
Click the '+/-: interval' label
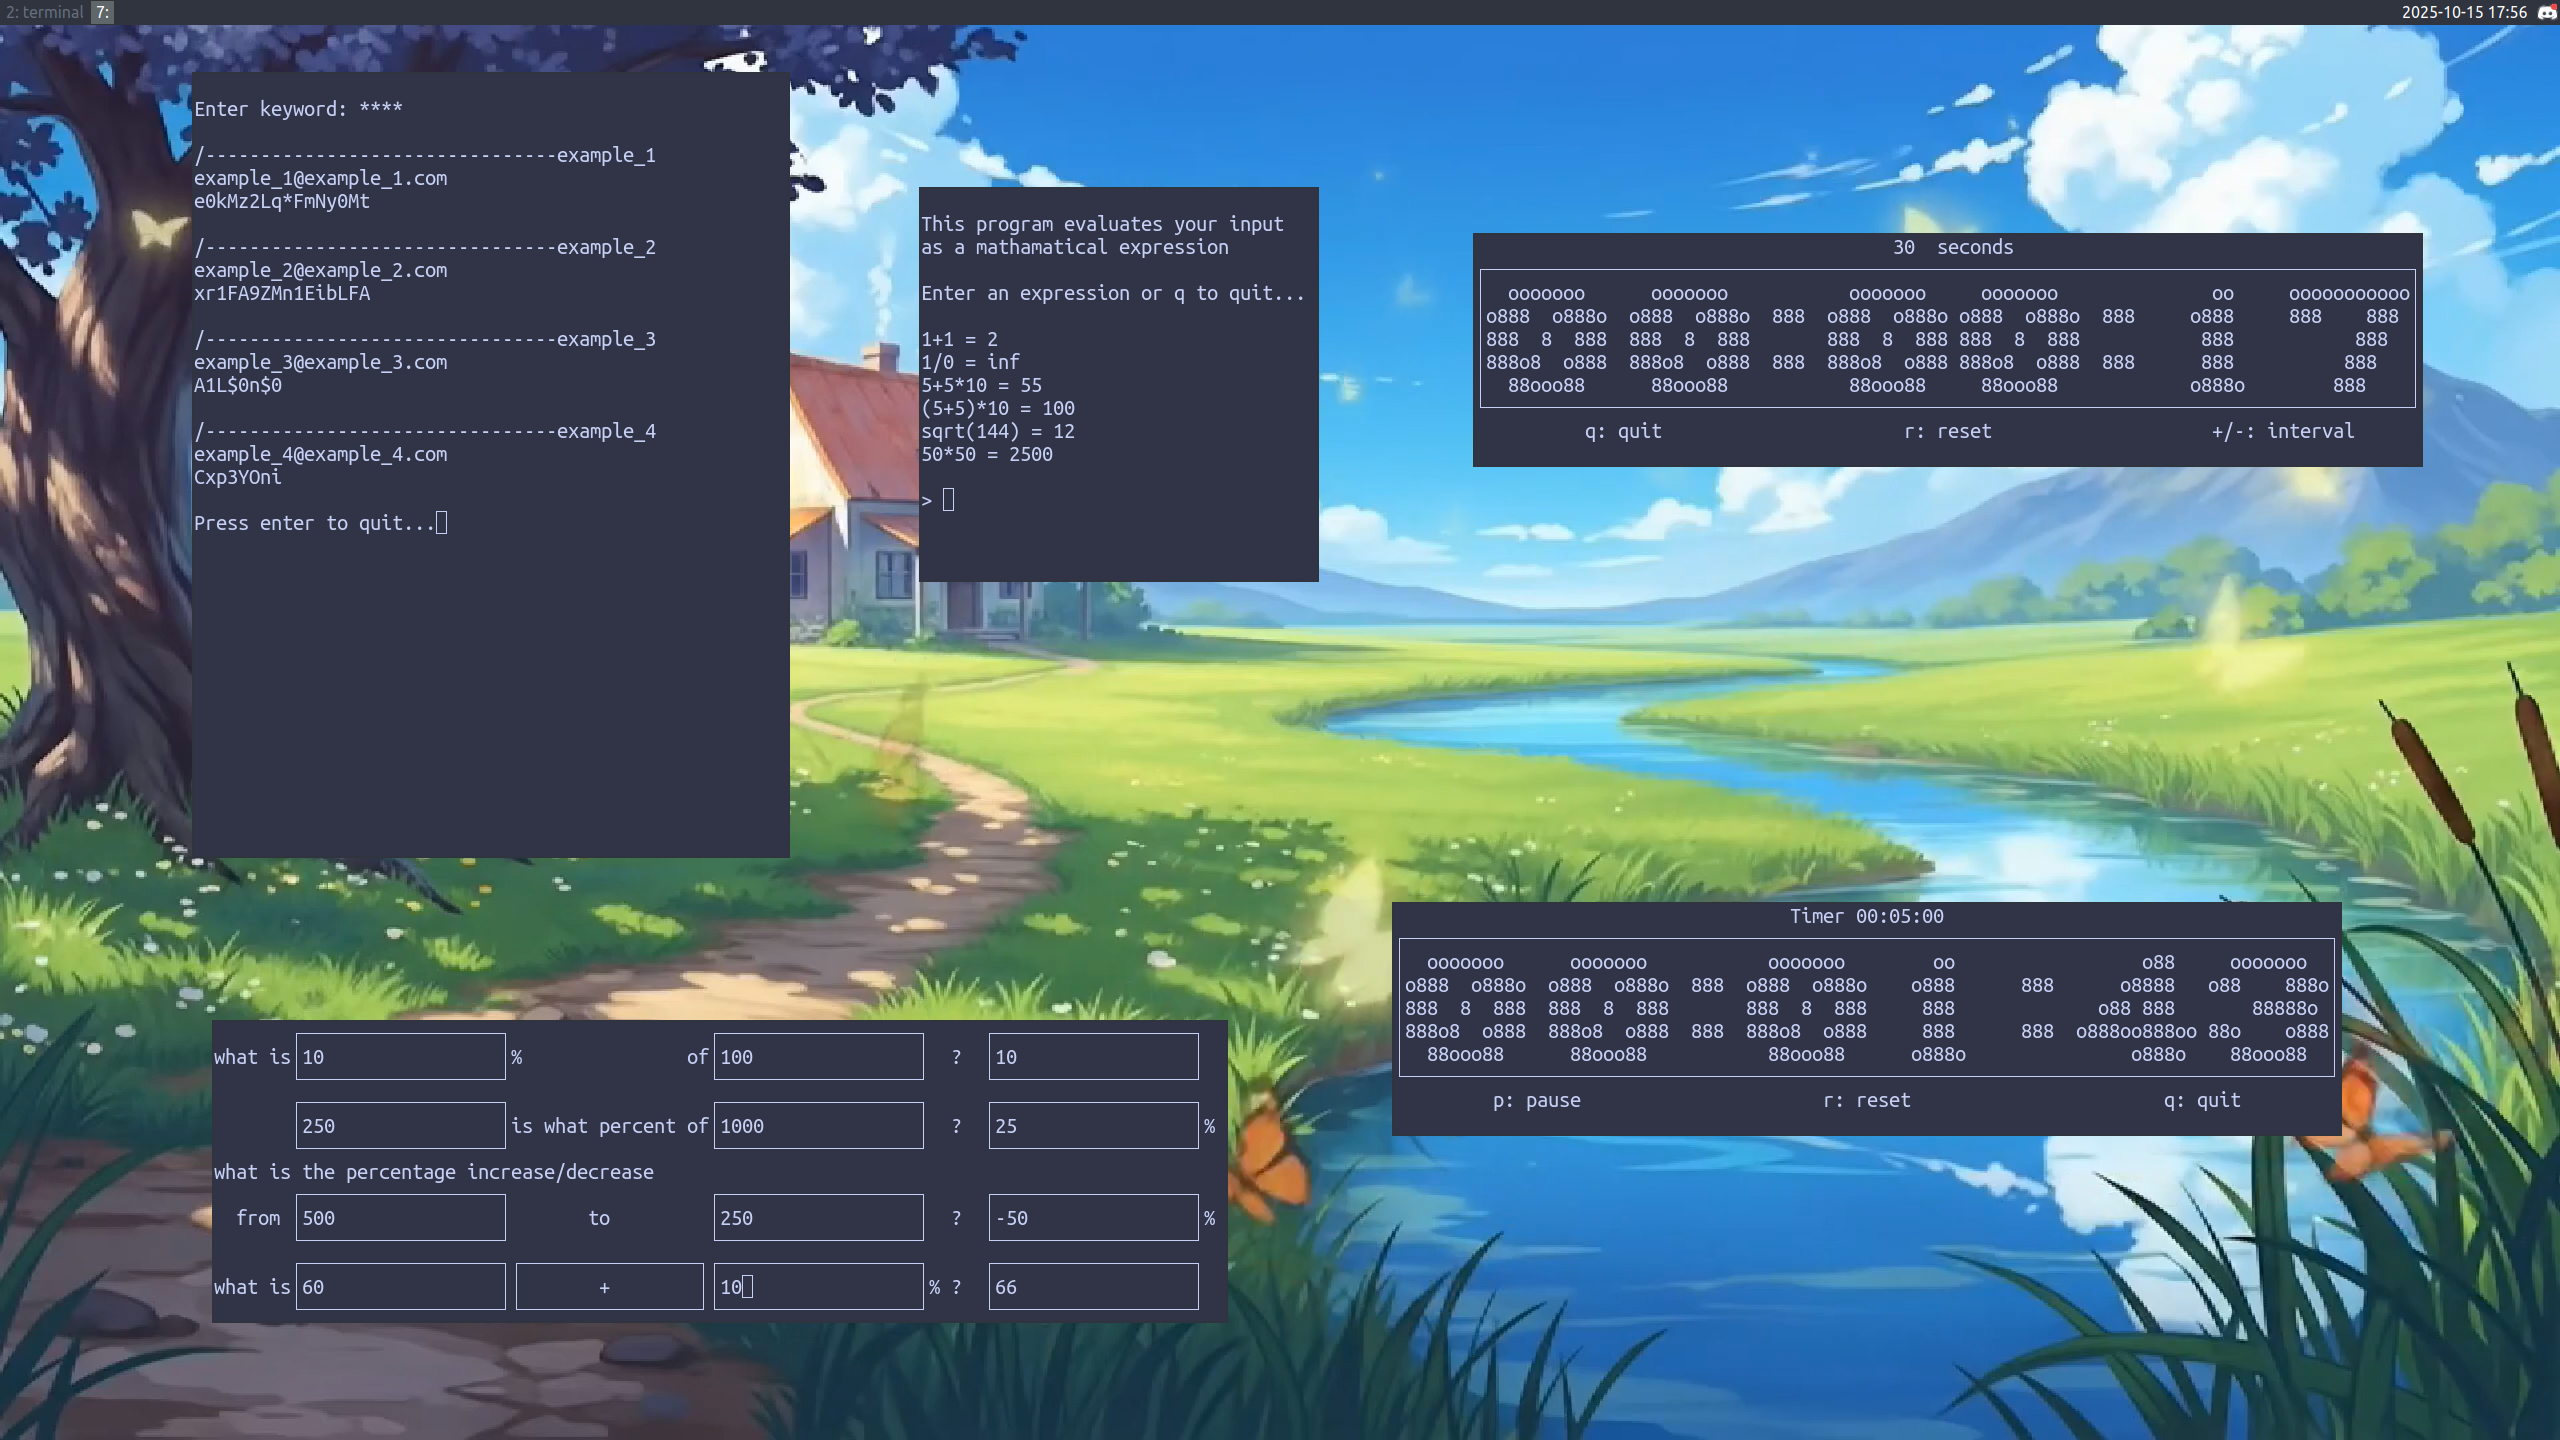coord(2282,431)
